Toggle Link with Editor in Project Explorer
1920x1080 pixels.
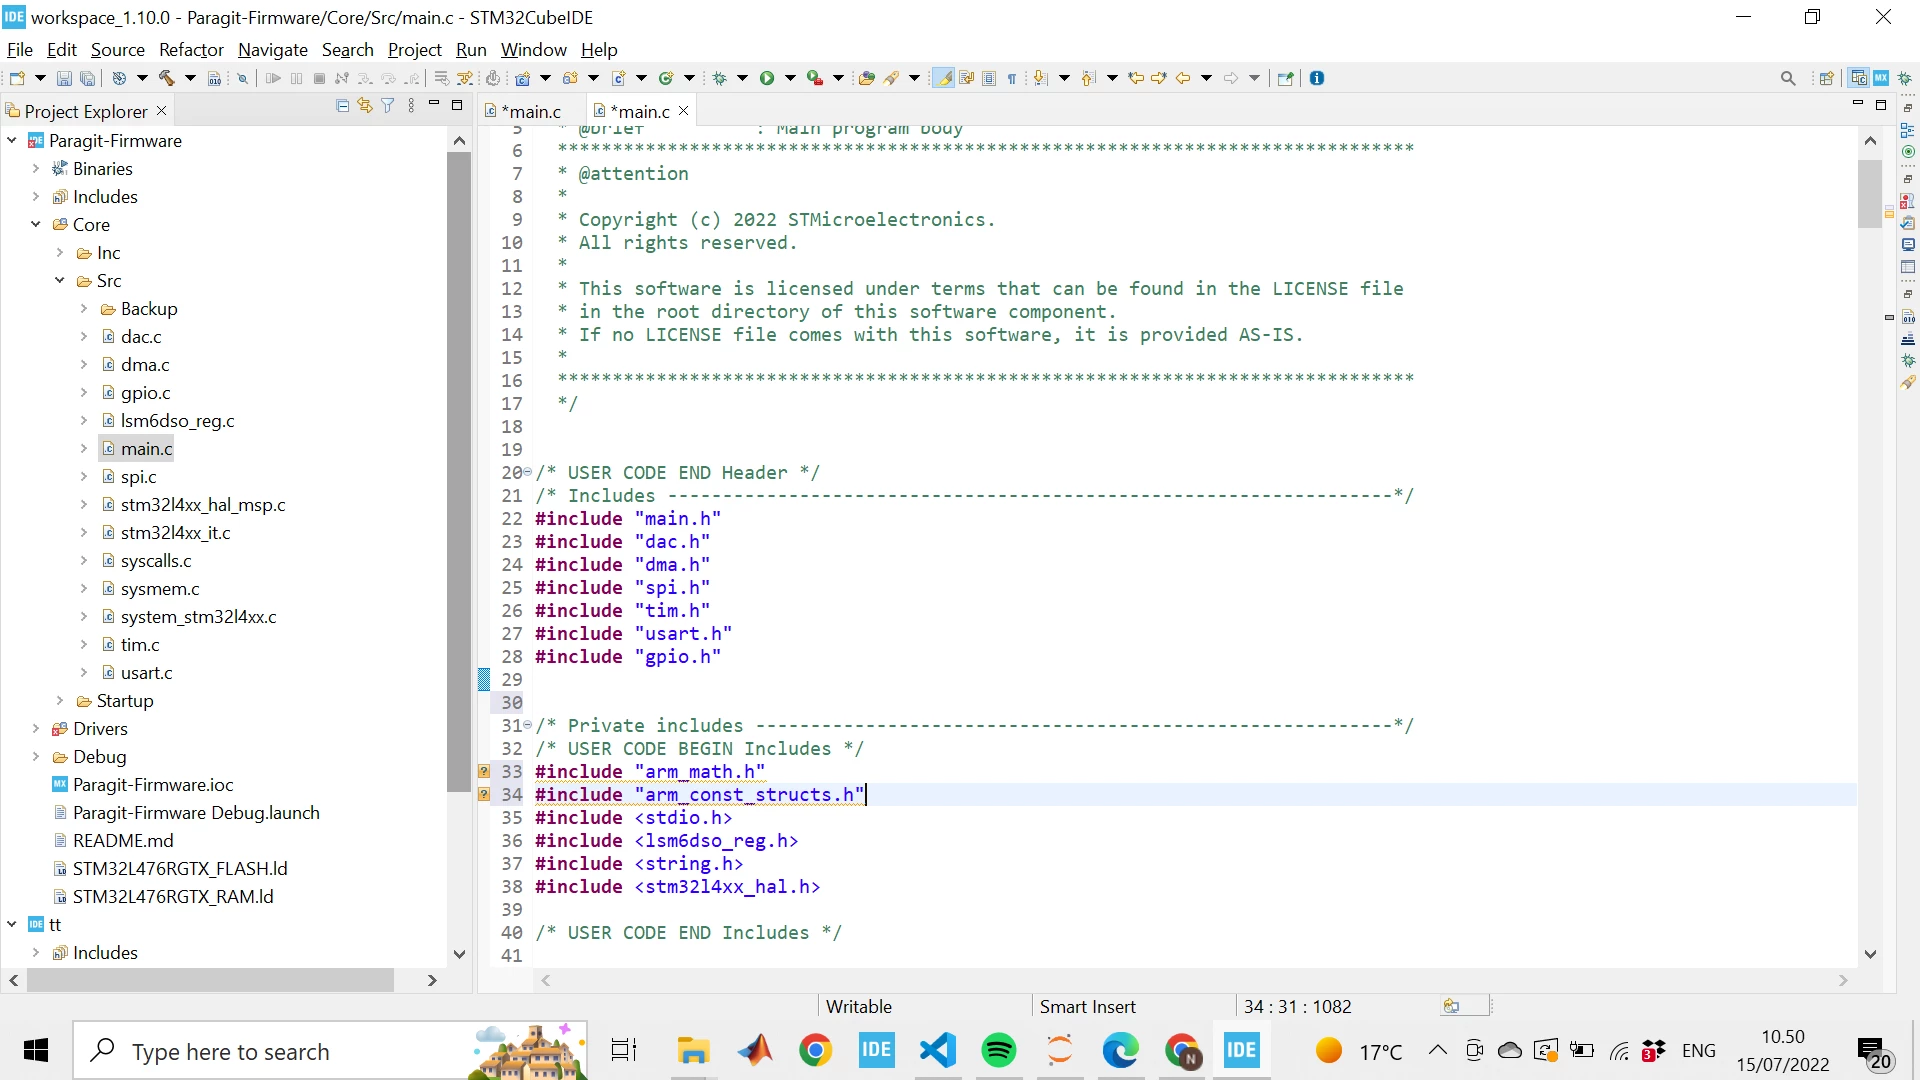pos(365,106)
